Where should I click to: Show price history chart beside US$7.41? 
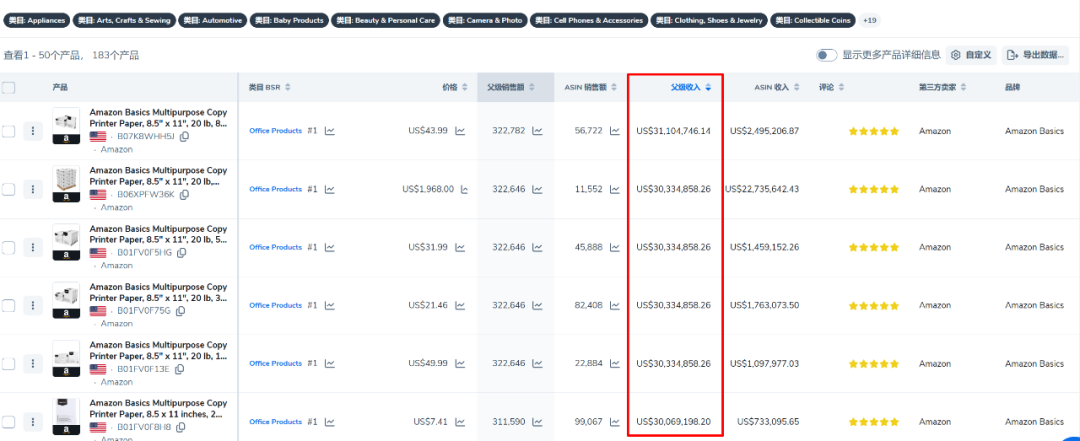click(x=459, y=421)
